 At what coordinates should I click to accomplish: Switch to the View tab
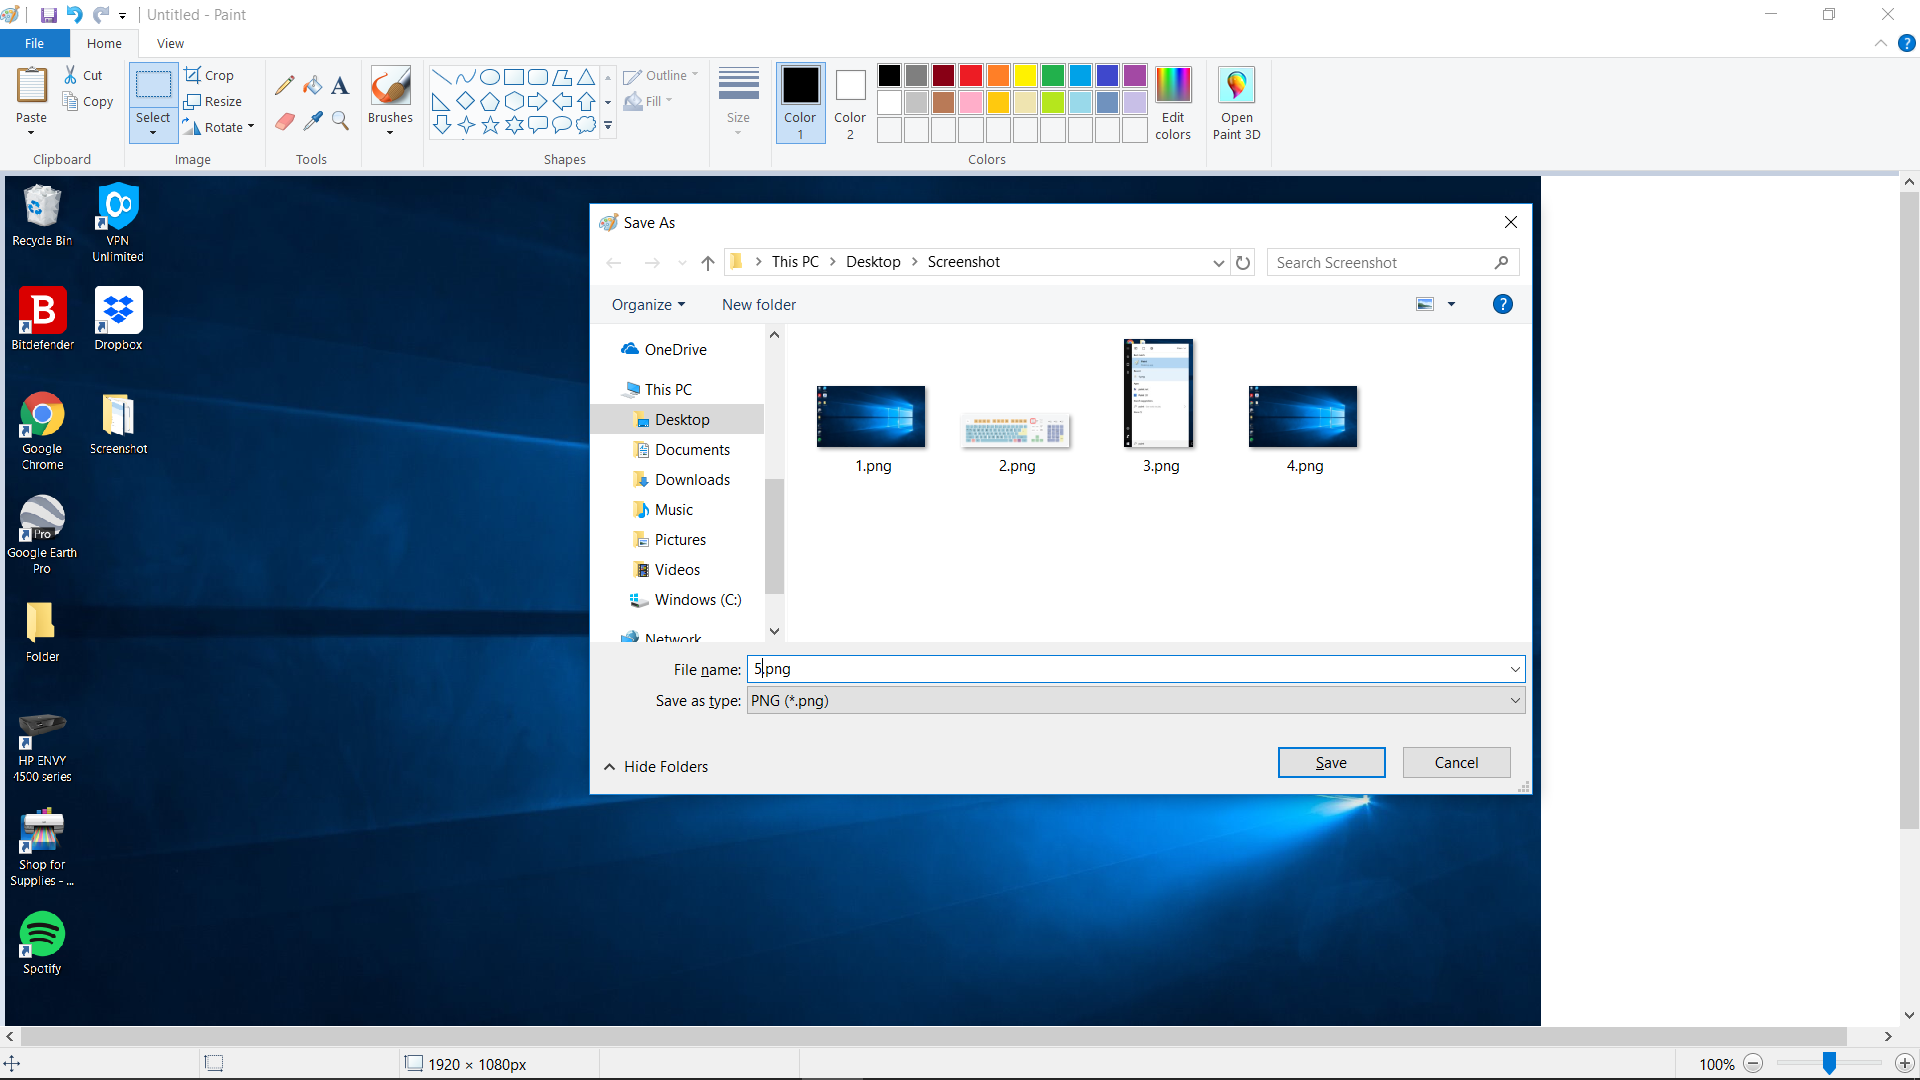(x=169, y=43)
